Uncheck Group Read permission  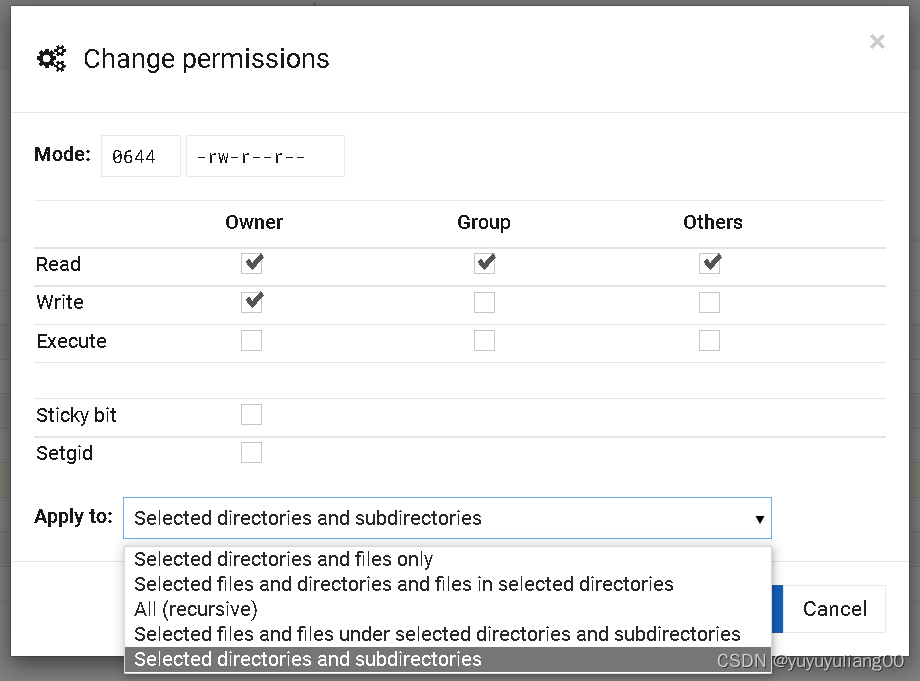coord(484,264)
